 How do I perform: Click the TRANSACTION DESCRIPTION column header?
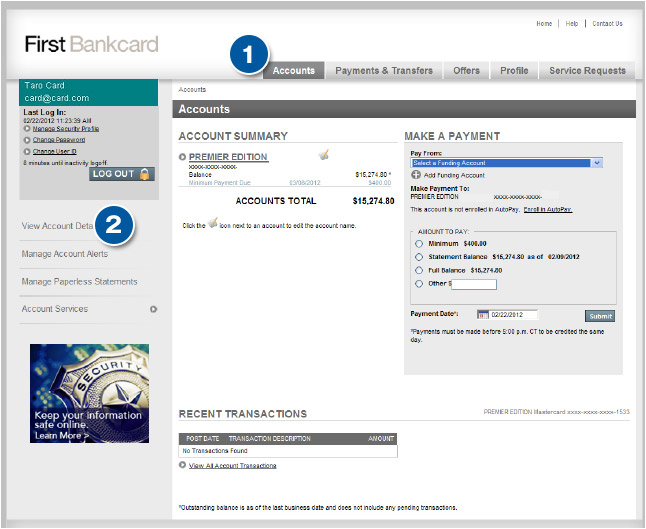[269, 439]
